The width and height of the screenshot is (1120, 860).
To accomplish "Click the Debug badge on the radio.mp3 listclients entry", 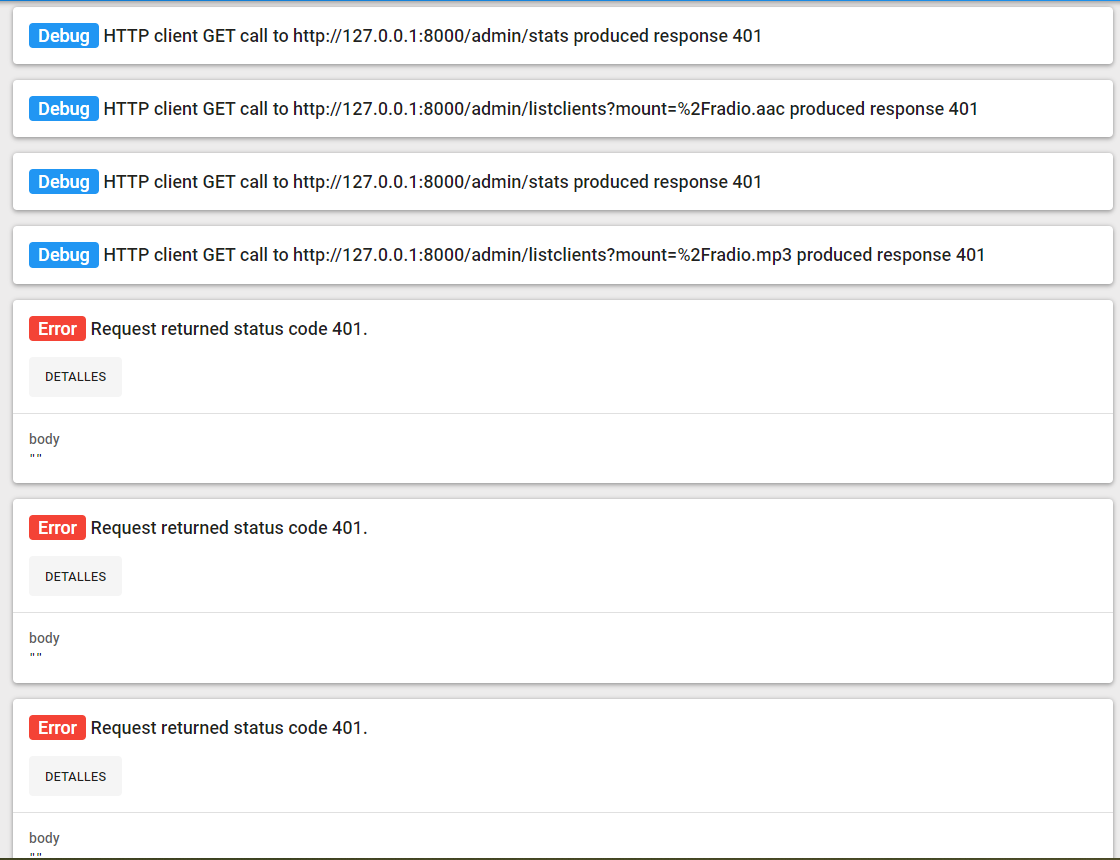I will click(x=63, y=254).
